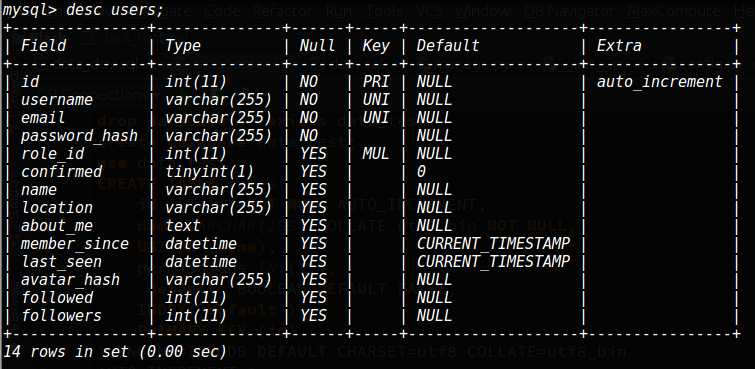Select the avatar_hash field name
The height and width of the screenshot is (369, 755).
pyautogui.click(x=70, y=279)
